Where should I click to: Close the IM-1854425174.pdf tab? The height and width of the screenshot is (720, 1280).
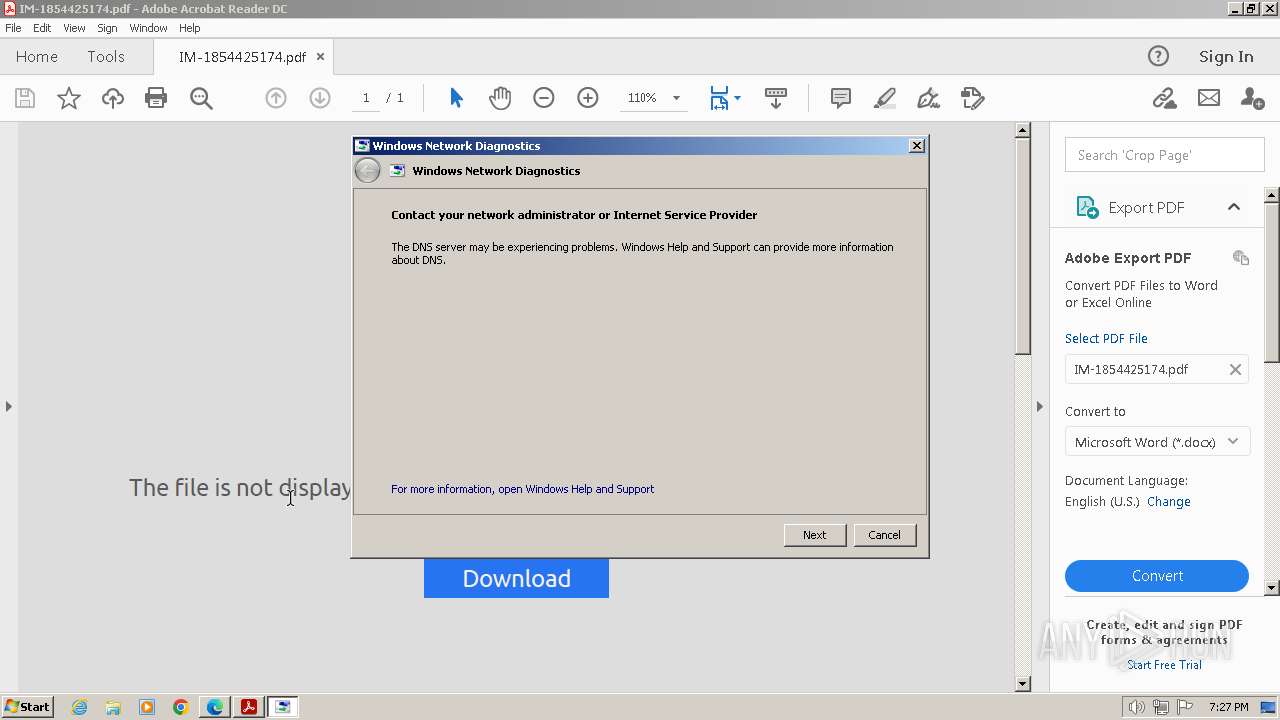coord(320,57)
